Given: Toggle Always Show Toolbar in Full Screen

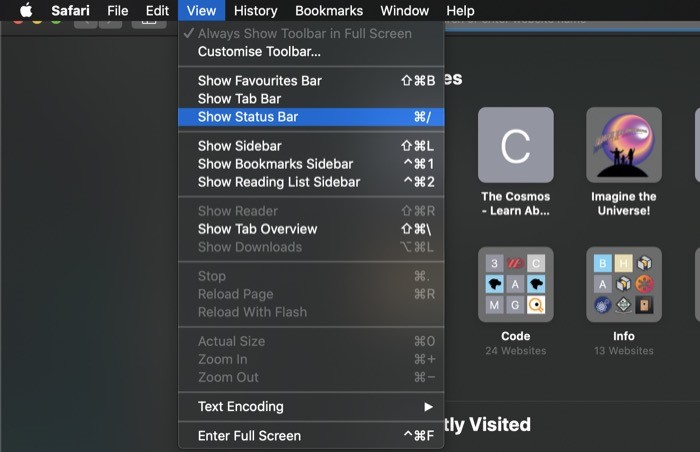Looking at the screenshot, I should click(x=311, y=33).
